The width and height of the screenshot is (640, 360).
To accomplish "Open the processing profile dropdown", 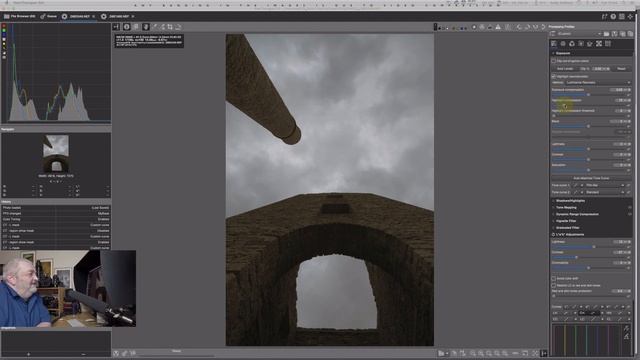I will 580,34.
